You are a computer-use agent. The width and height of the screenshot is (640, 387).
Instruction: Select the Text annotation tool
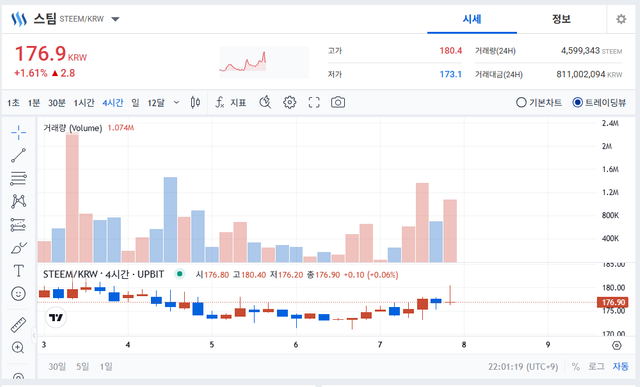coord(18,270)
